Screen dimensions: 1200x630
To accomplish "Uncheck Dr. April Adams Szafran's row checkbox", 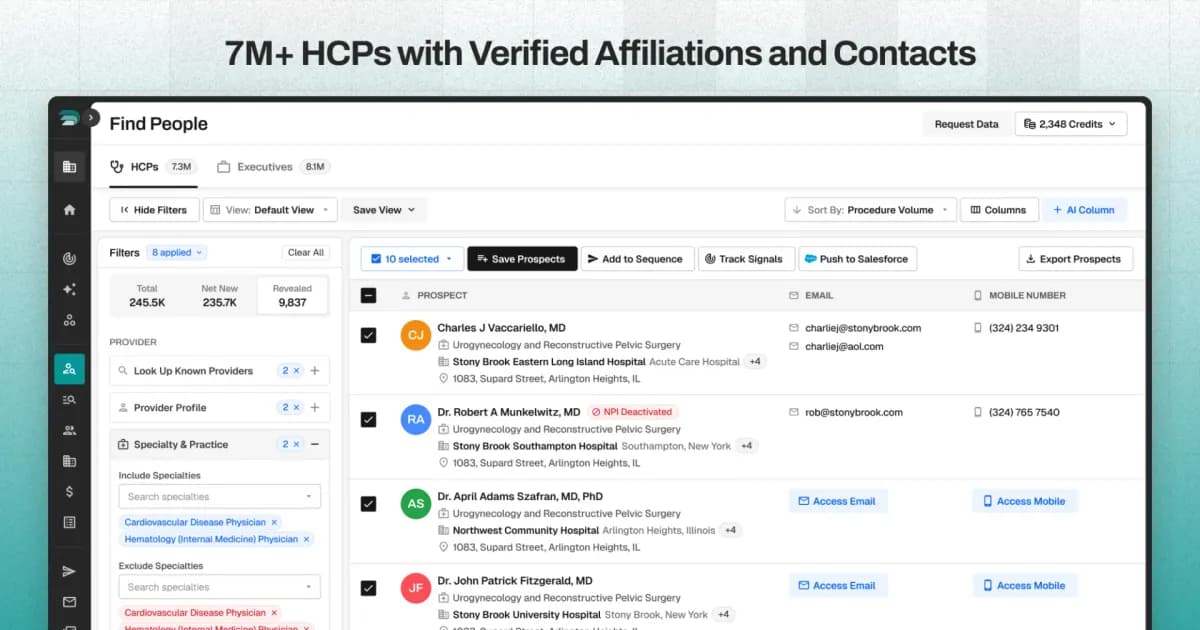I will [369, 503].
